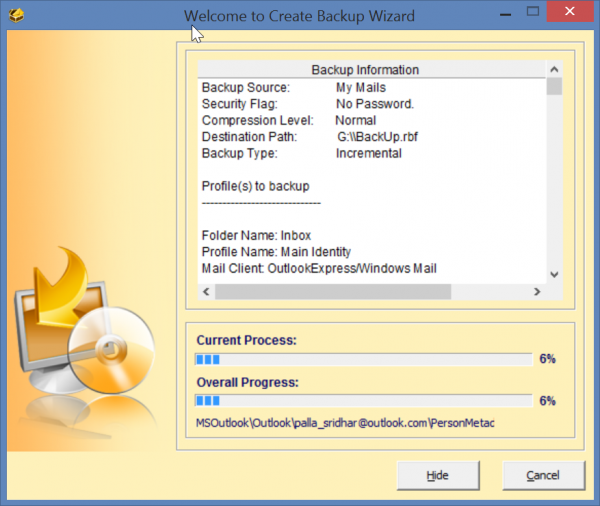This screenshot has width=600, height=506.
Task: Maximize the Create Backup Wizard window
Action: [x=532, y=15]
